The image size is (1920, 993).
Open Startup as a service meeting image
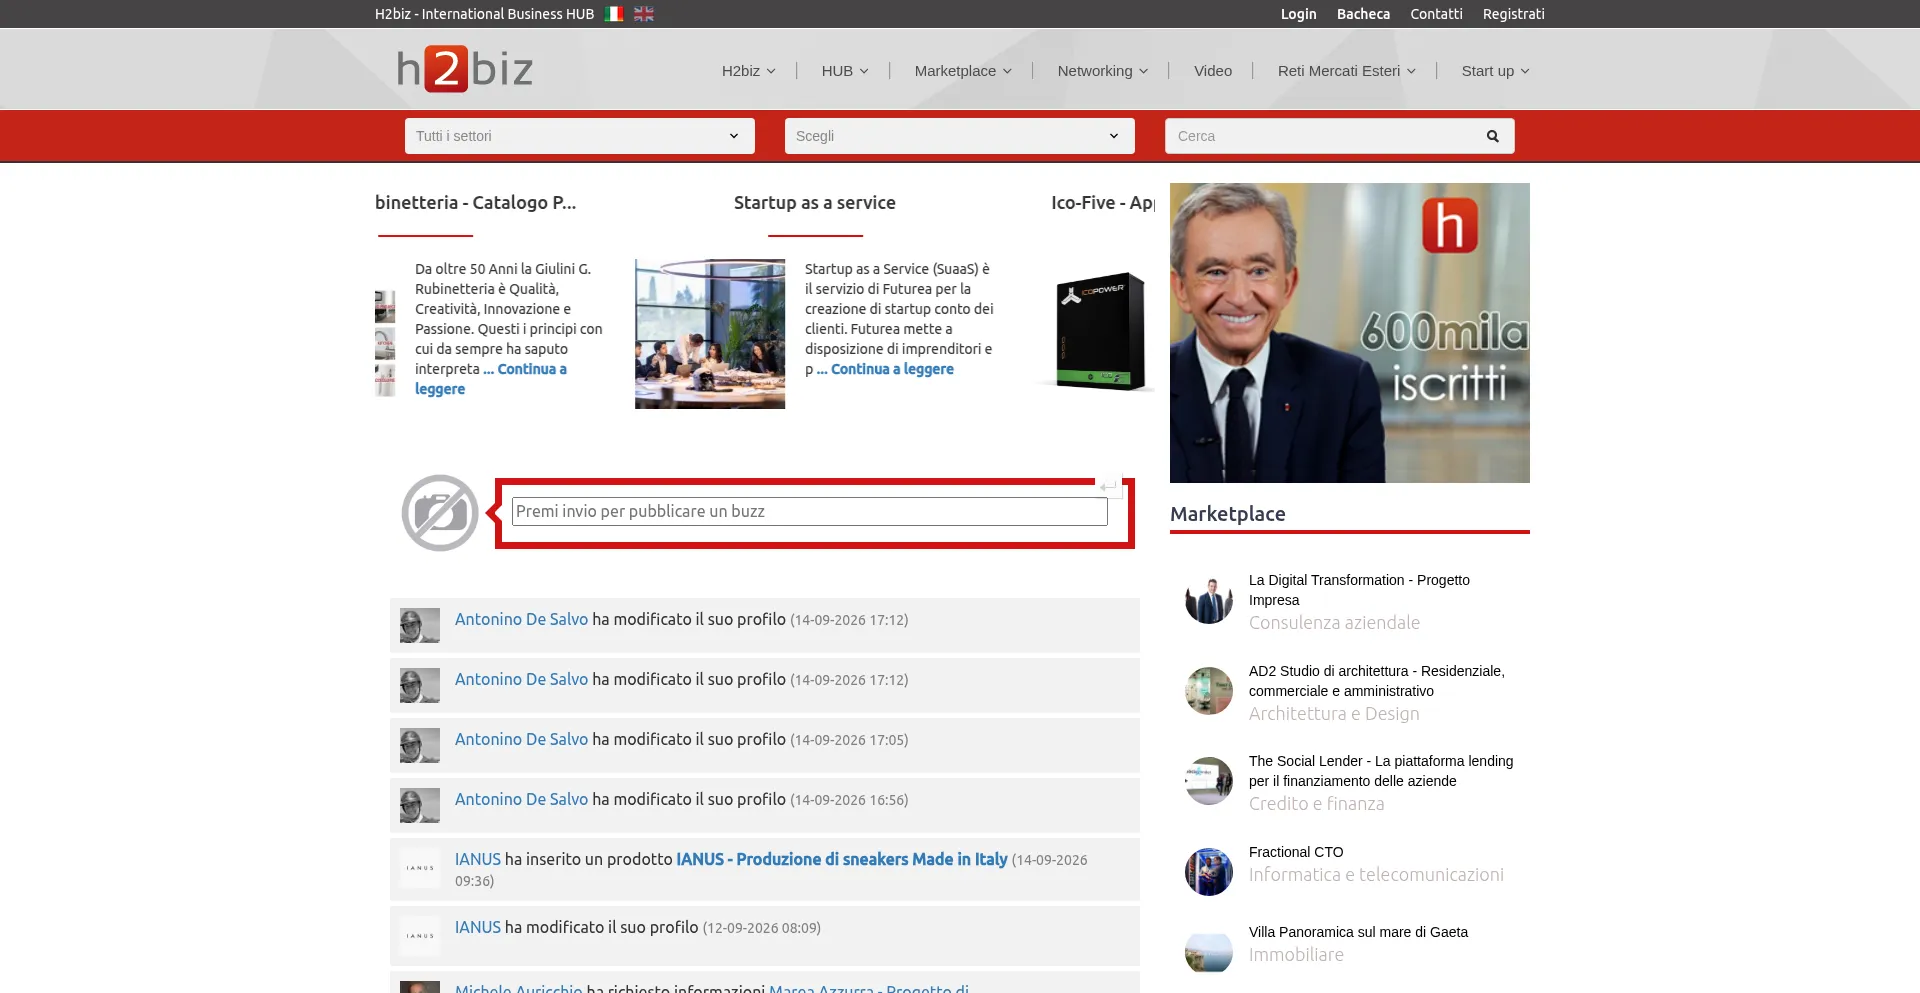[710, 334]
